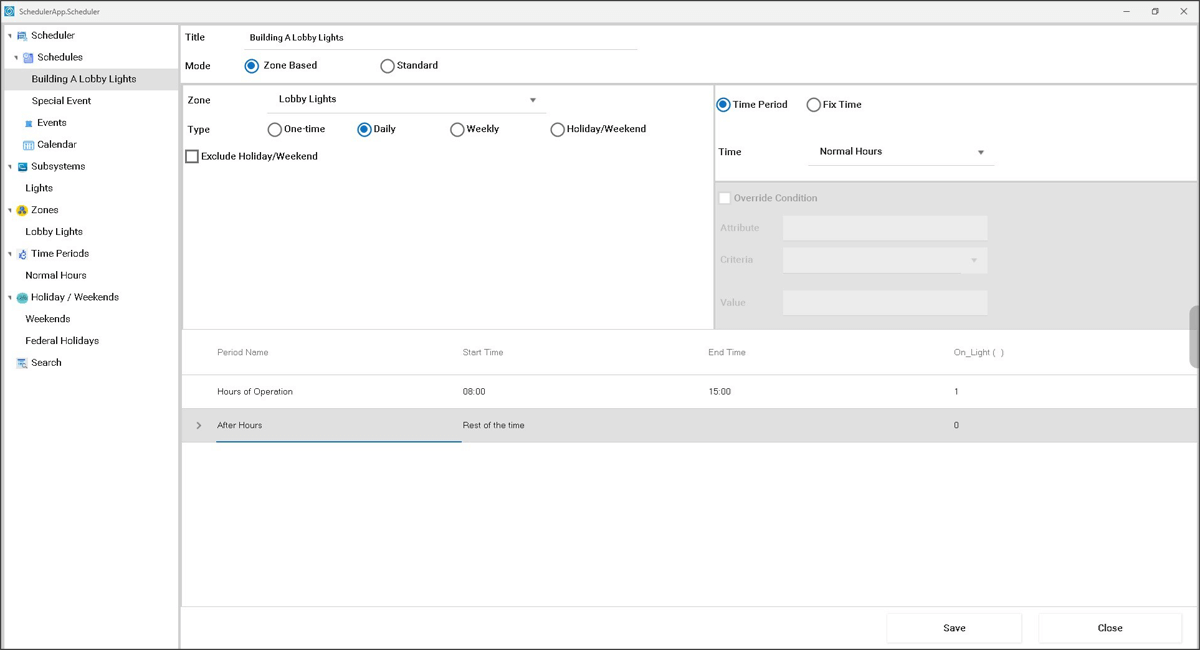The image size is (1200, 650).
Task: Click the Title text field
Action: coord(440,38)
